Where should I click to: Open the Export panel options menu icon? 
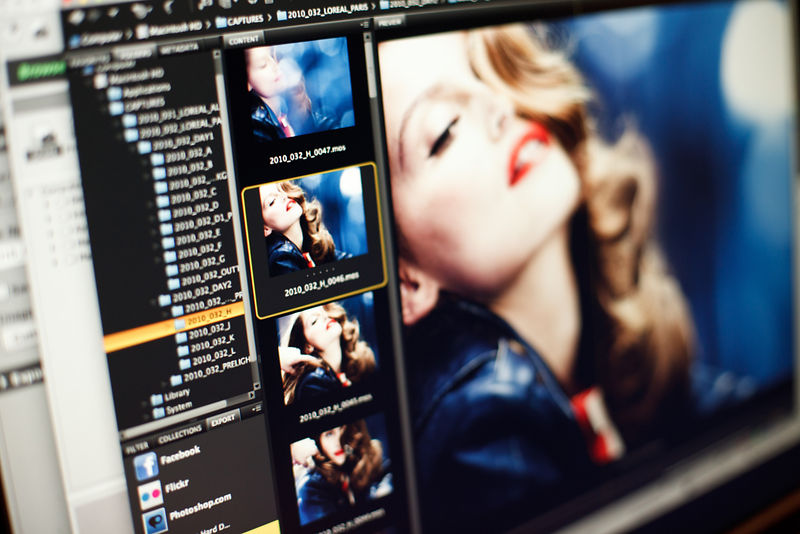coord(255,409)
